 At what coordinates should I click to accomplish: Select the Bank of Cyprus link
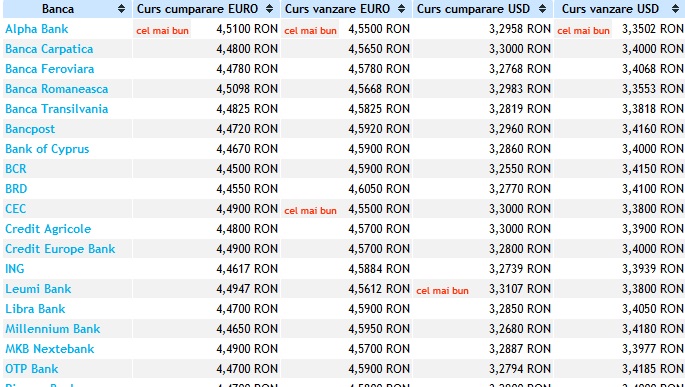[x=47, y=149]
